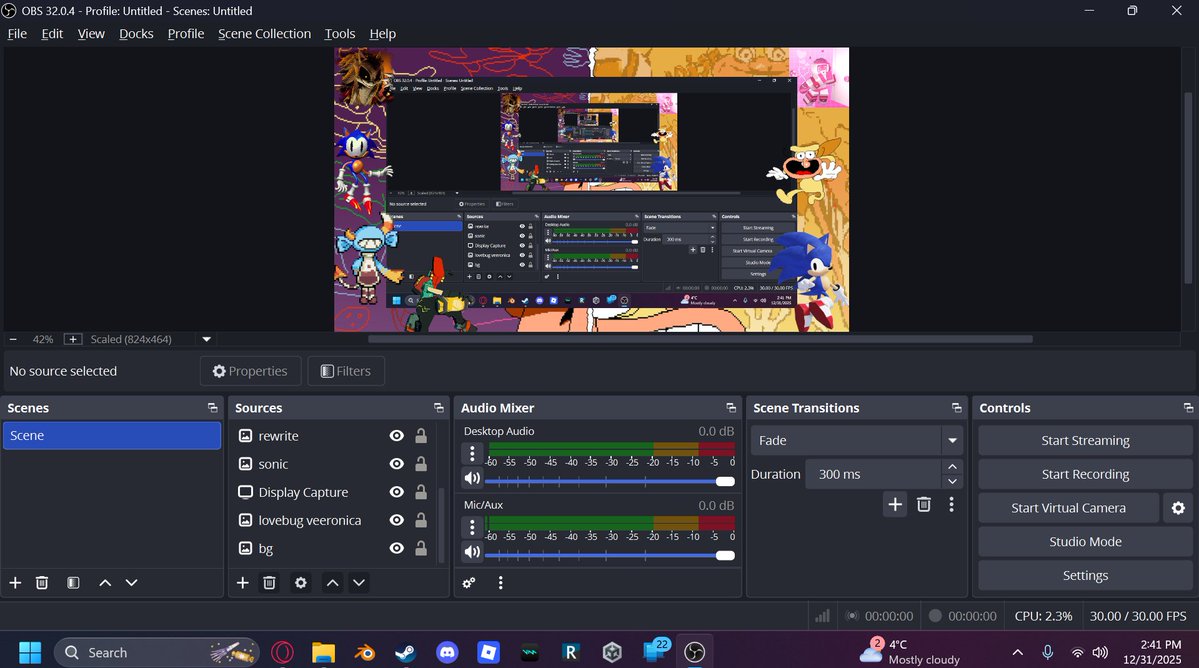
Task: Hide the Display Capture source
Action: (396, 492)
